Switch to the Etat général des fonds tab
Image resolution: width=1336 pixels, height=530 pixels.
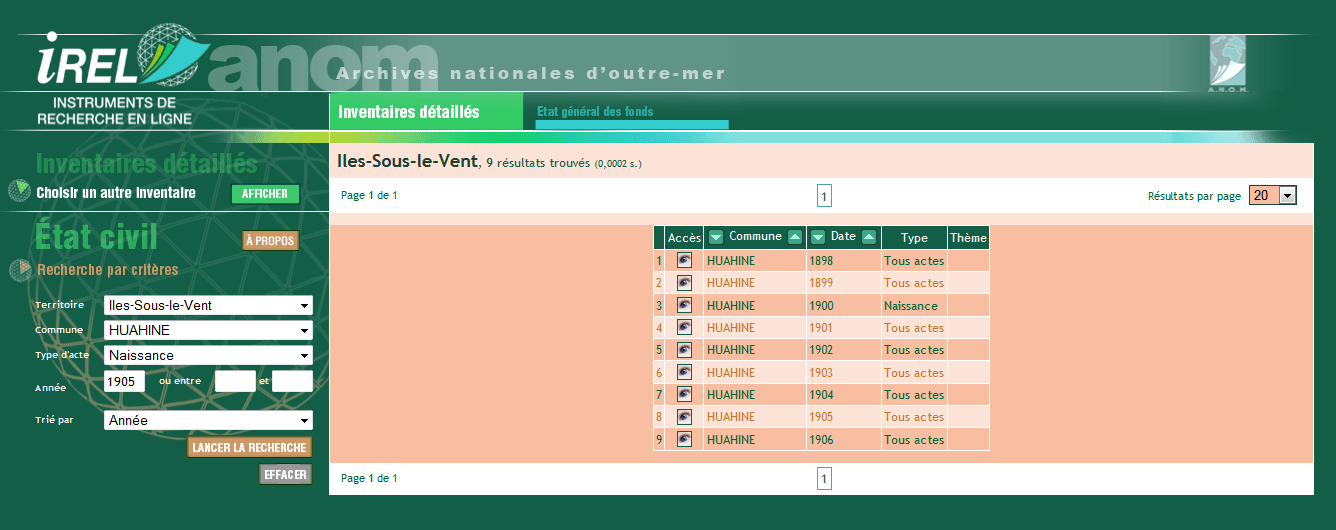[595, 112]
